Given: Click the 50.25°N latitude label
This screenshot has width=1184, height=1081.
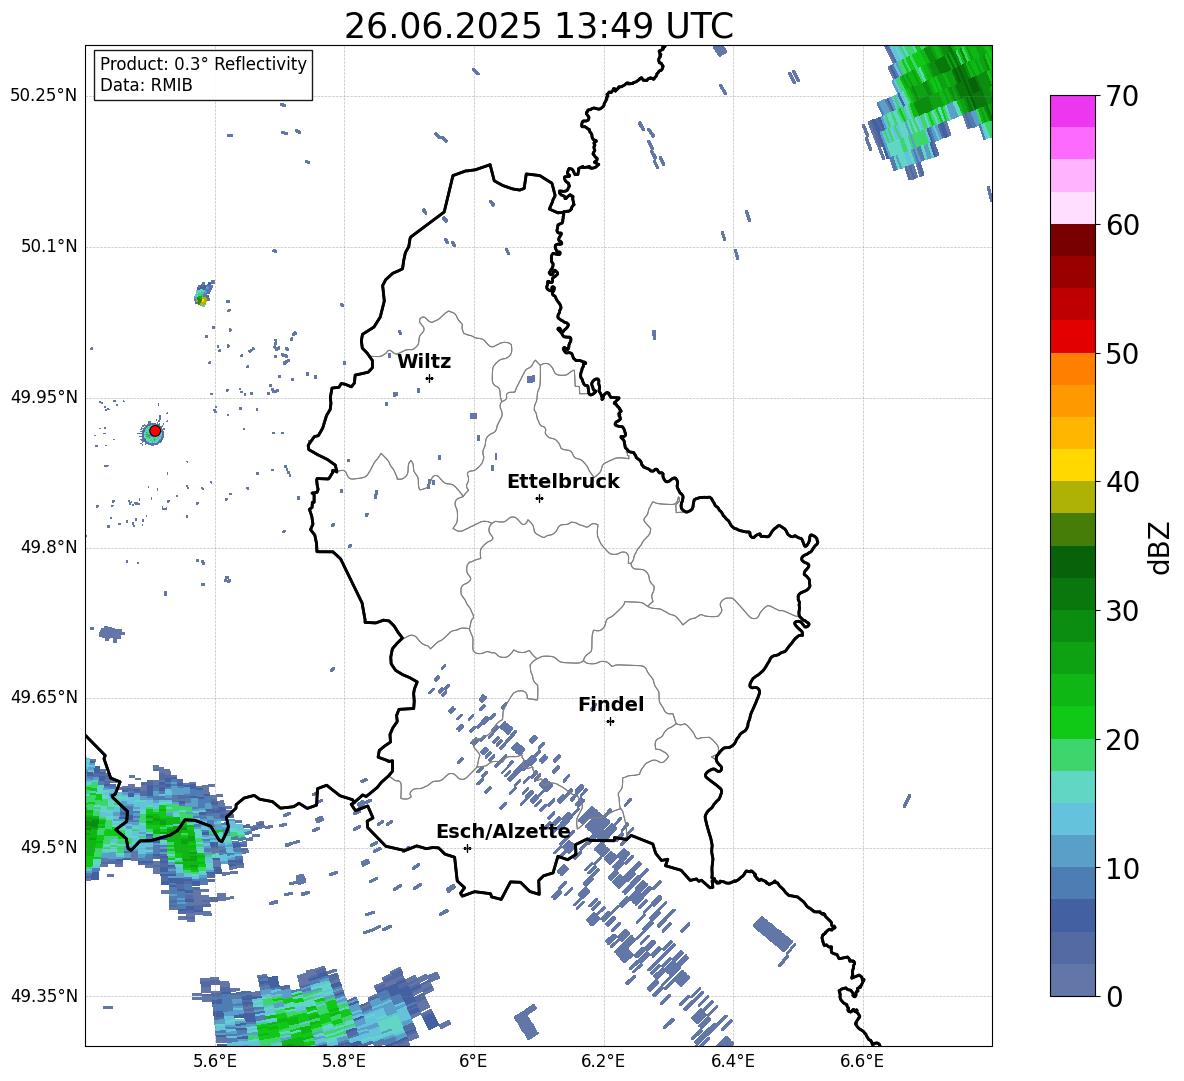Looking at the screenshot, I should 43,96.
